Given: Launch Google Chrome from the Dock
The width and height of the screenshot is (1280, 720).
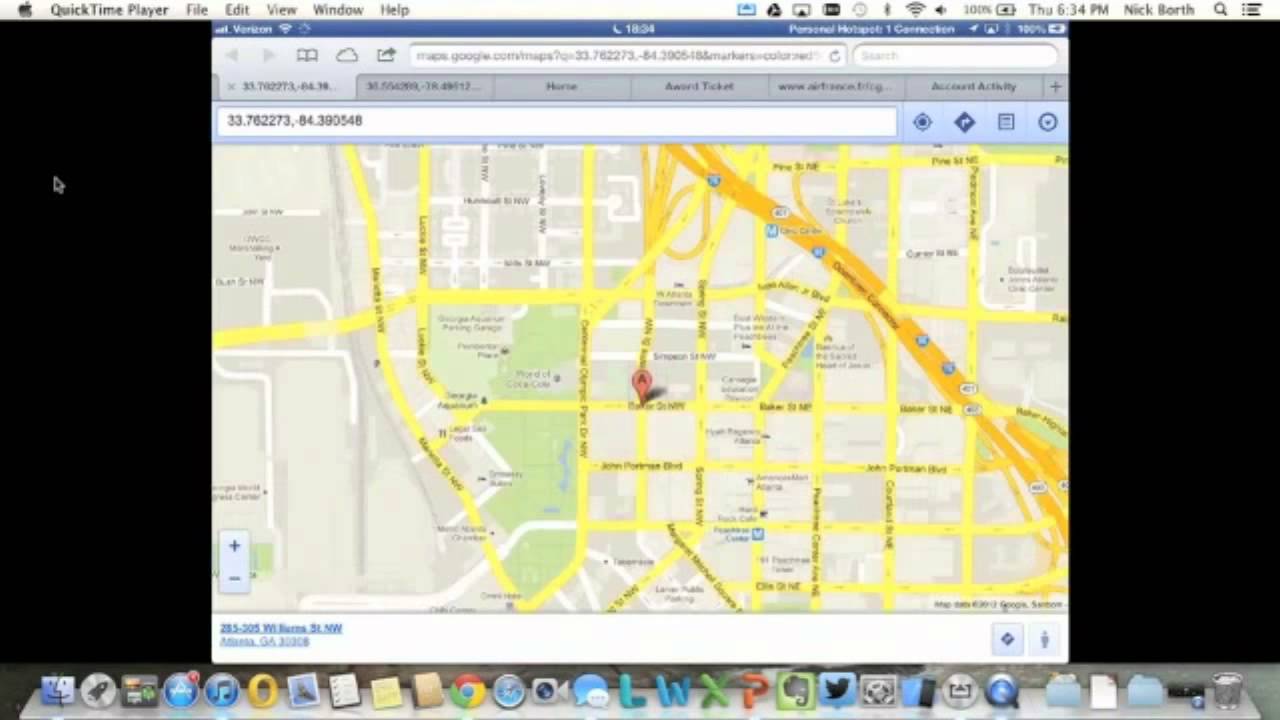Looking at the screenshot, I should click(468, 691).
